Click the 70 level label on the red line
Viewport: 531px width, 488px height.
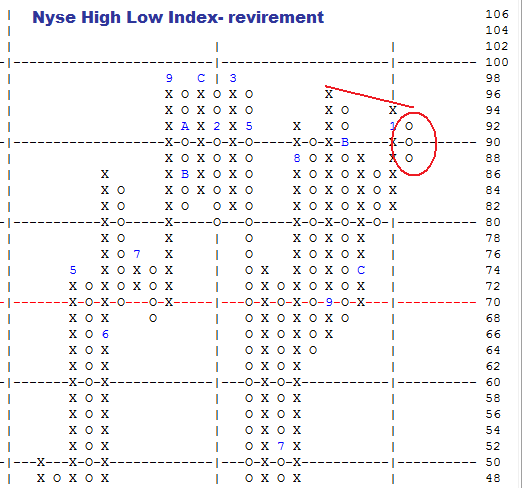click(x=493, y=302)
